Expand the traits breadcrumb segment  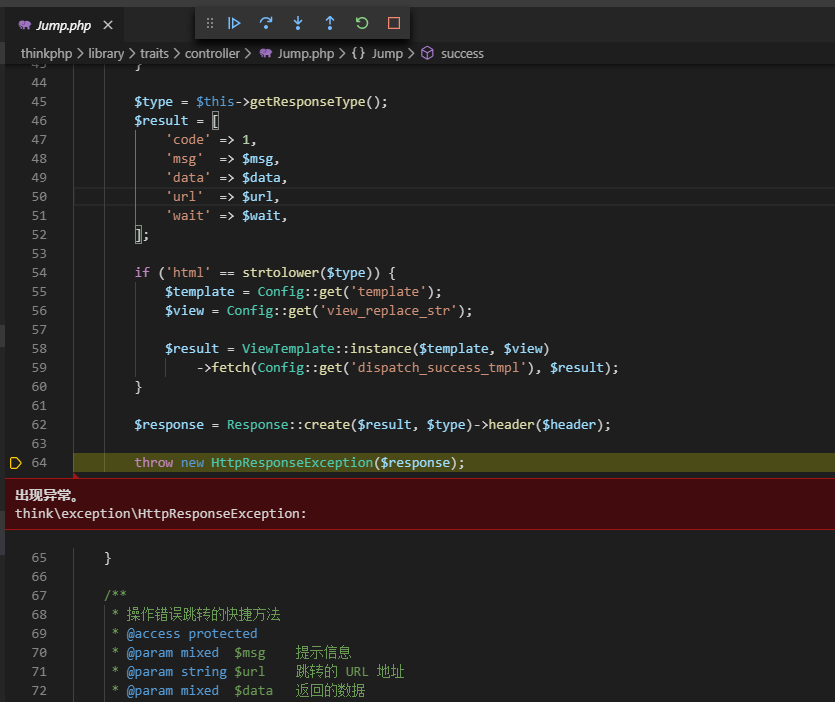pyautogui.click(x=154, y=53)
